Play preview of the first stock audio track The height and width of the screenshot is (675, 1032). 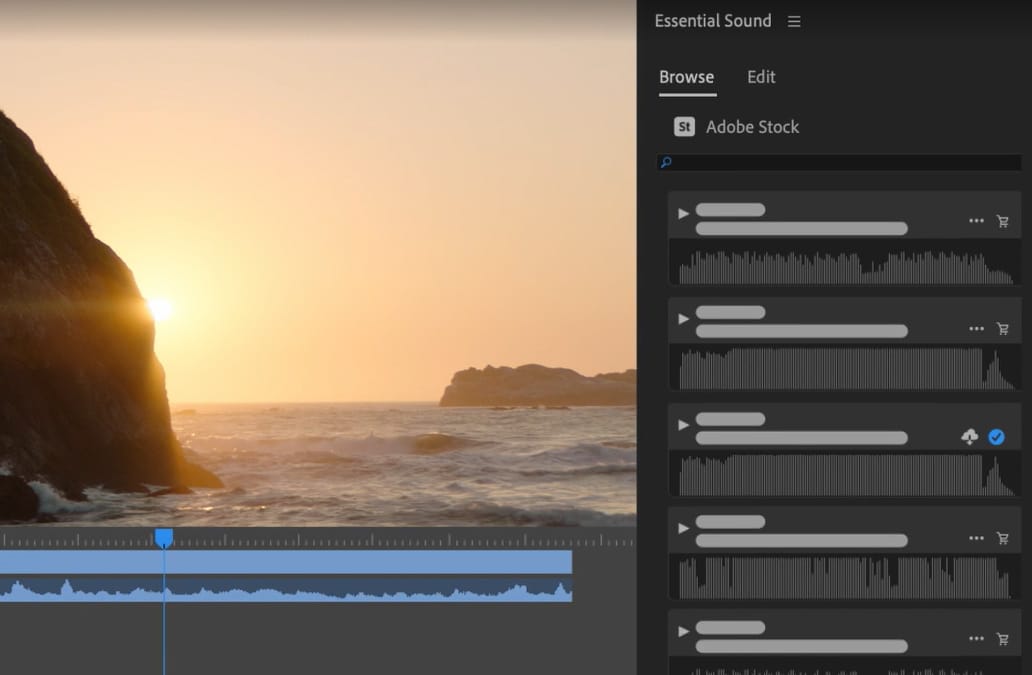(684, 213)
